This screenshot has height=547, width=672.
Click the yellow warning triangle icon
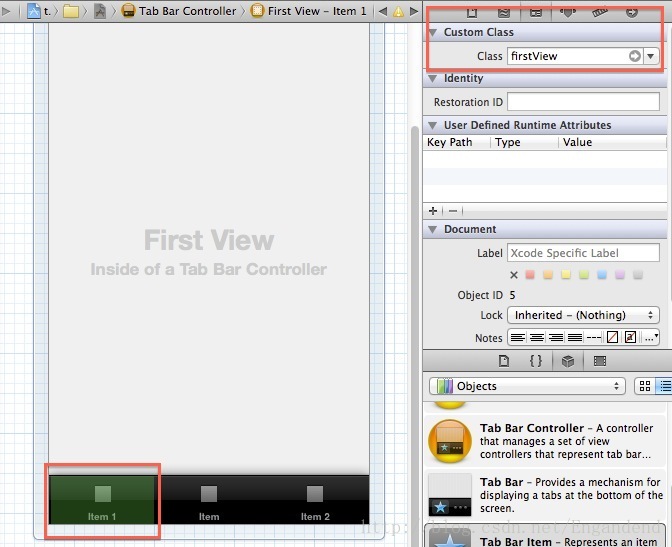pyautogui.click(x=399, y=12)
